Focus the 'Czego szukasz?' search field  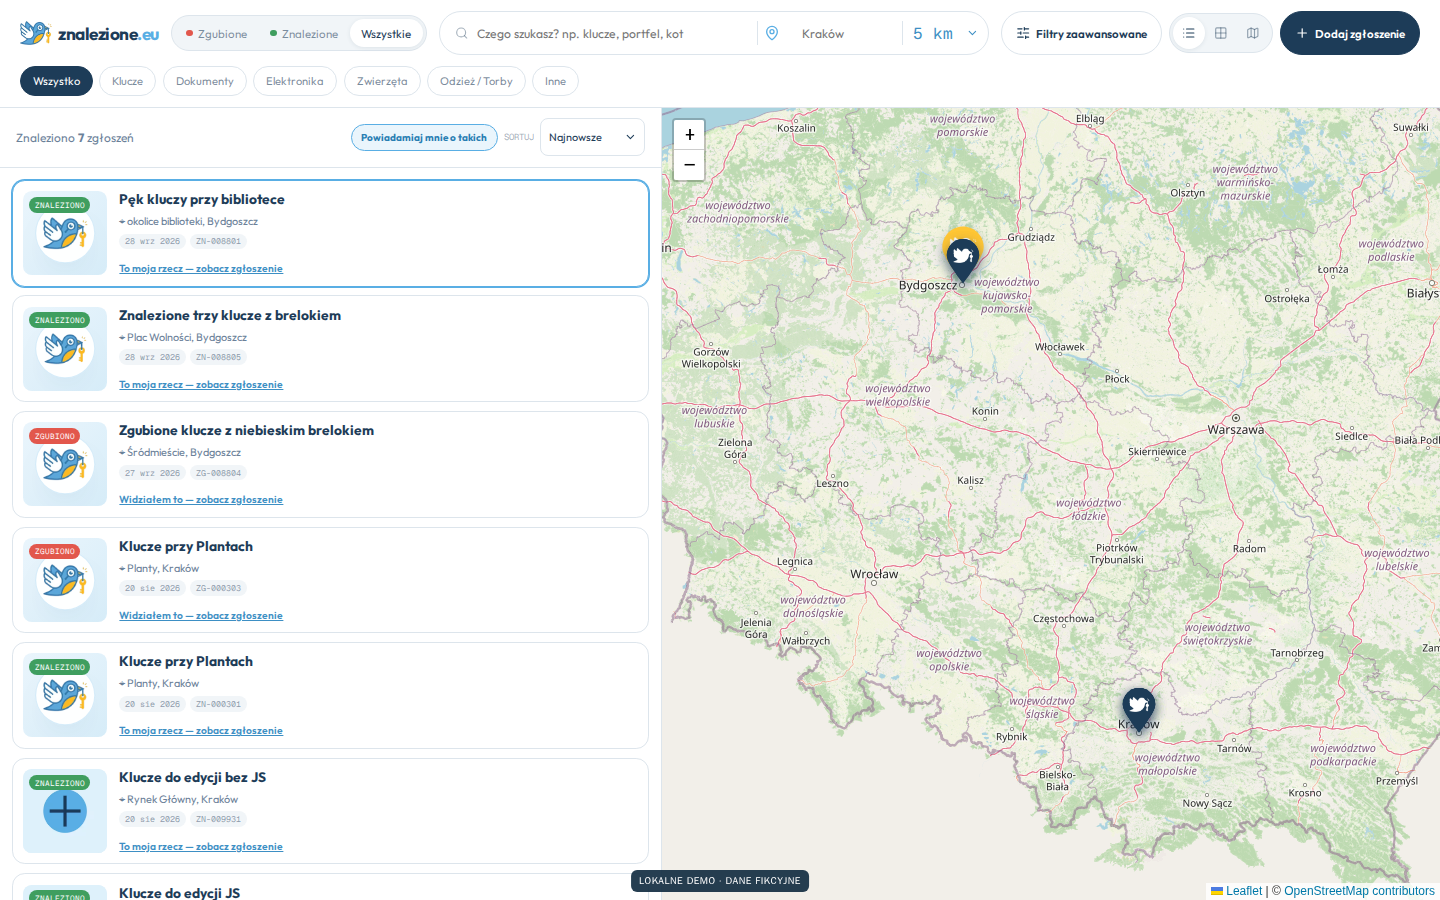click(x=610, y=33)
